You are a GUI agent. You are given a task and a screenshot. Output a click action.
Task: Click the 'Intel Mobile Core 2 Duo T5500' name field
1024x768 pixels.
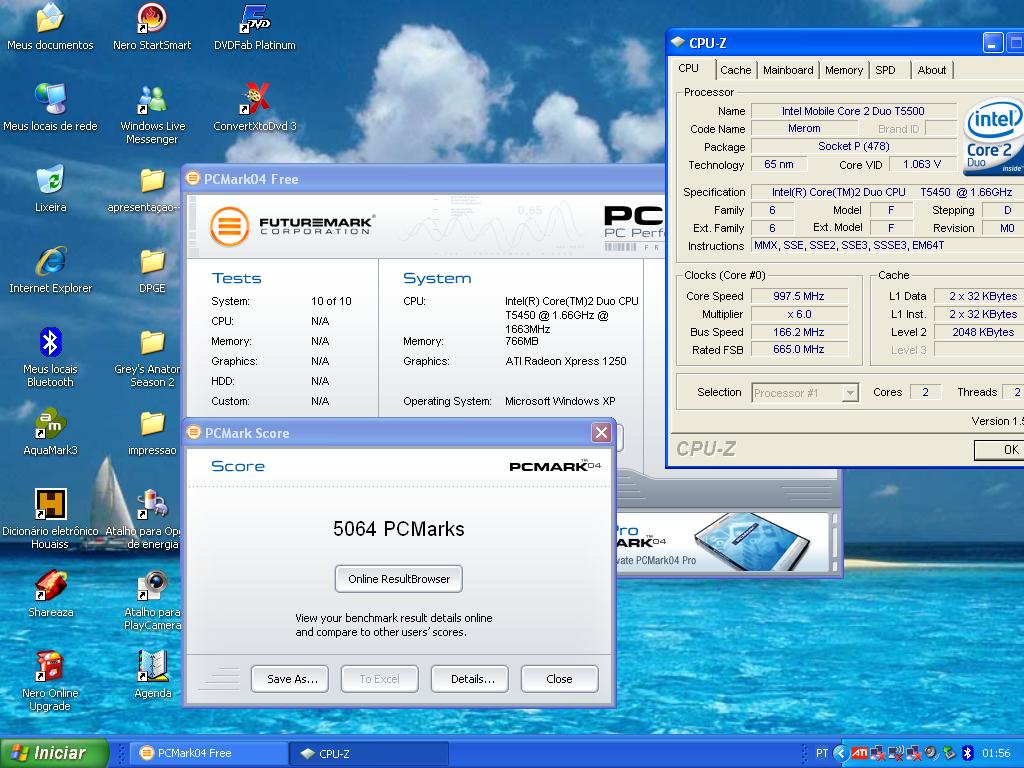[854, 111]
